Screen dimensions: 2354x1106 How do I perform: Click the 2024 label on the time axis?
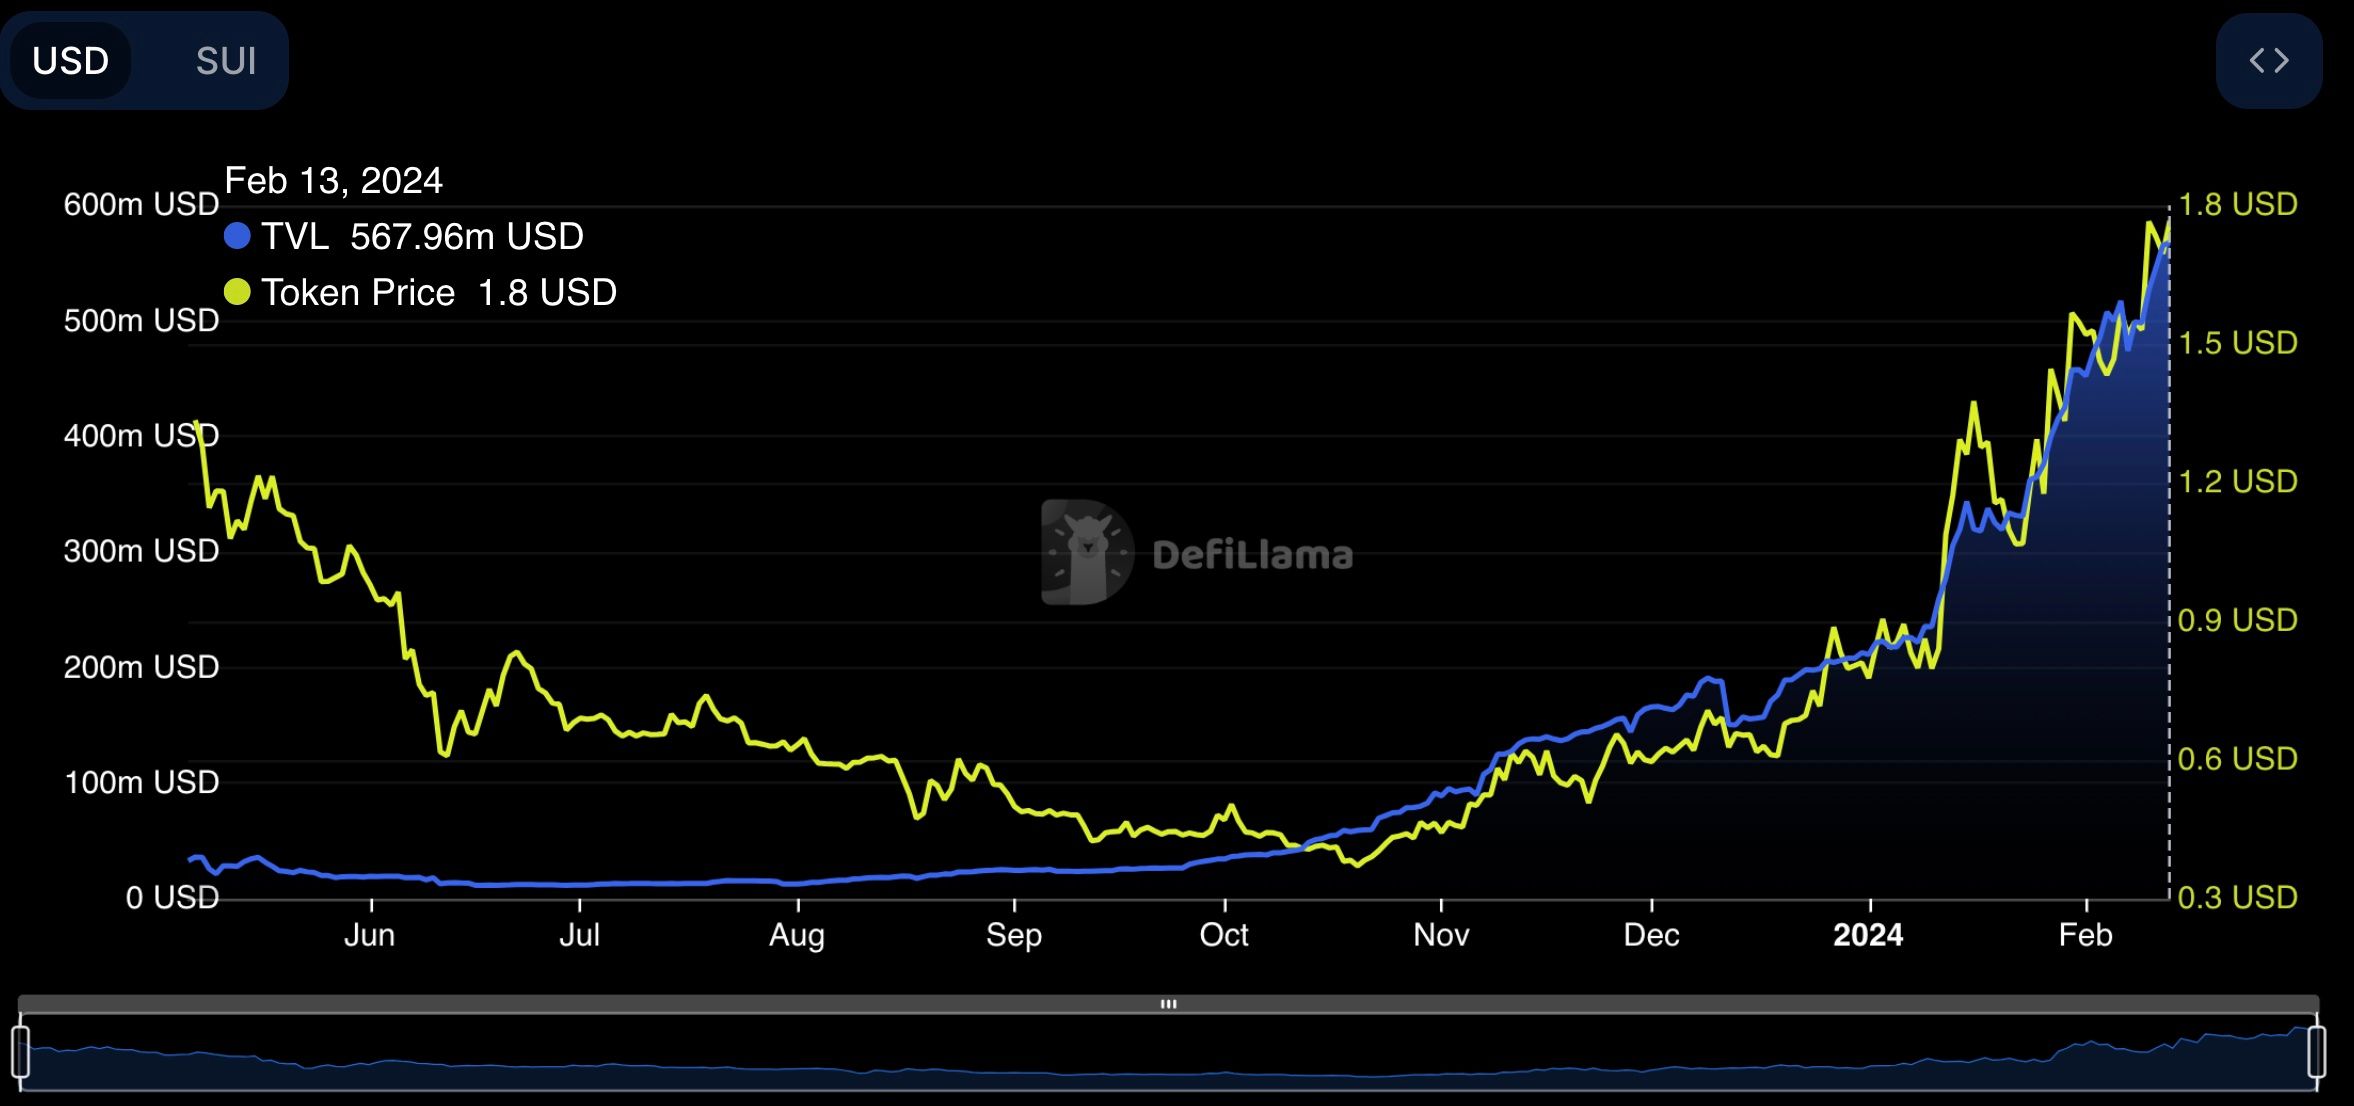1867,935
